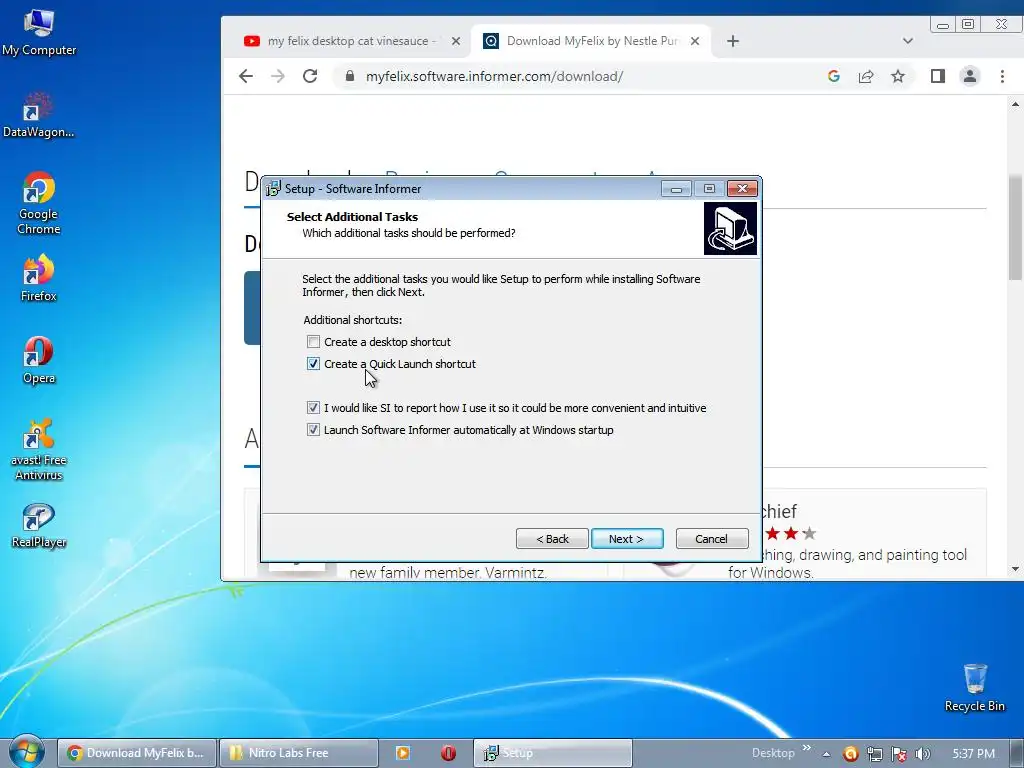The image size is (1024, 768).
Task: Close the Setup dialog with X
Action: click(x=743, y=189)
